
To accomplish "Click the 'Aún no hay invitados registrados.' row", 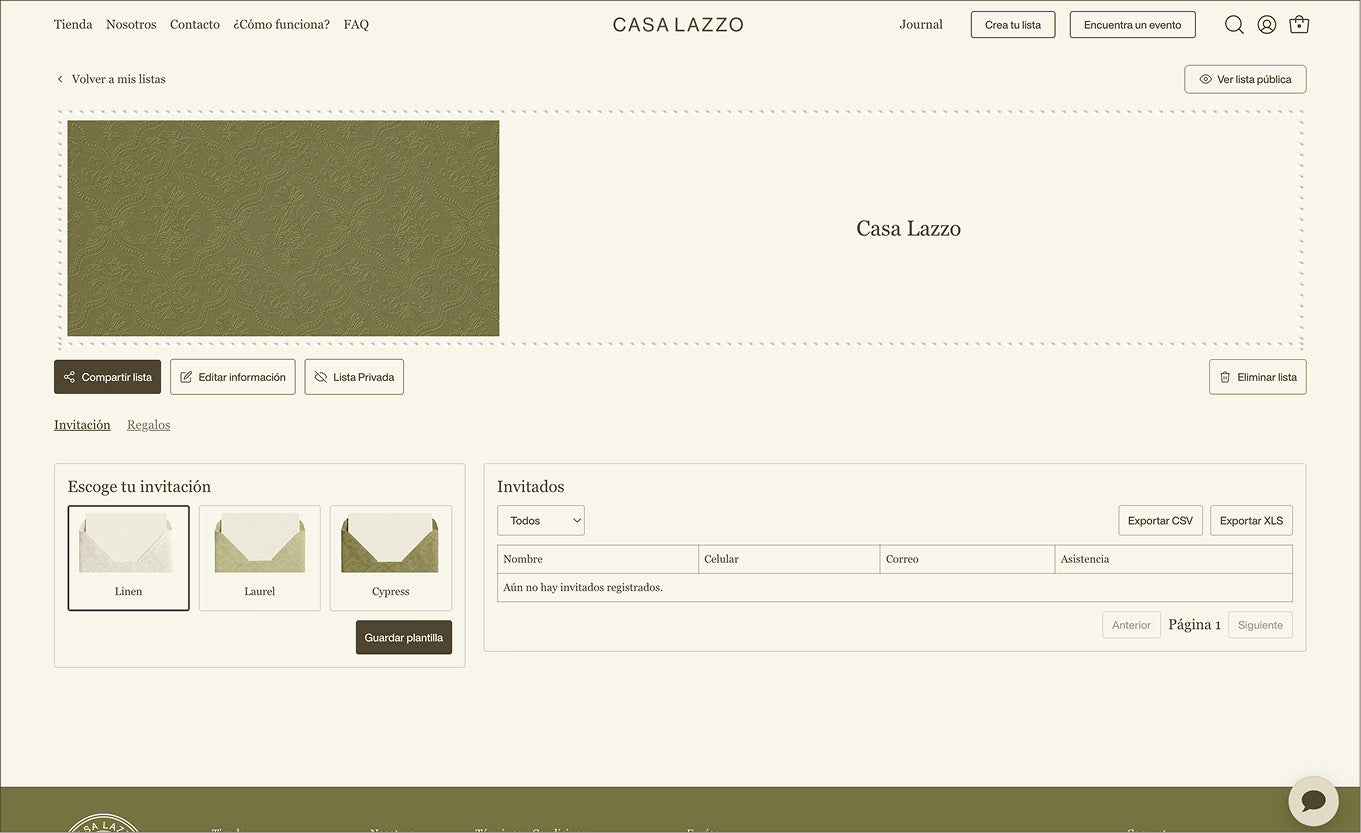I will coord(895,587).
